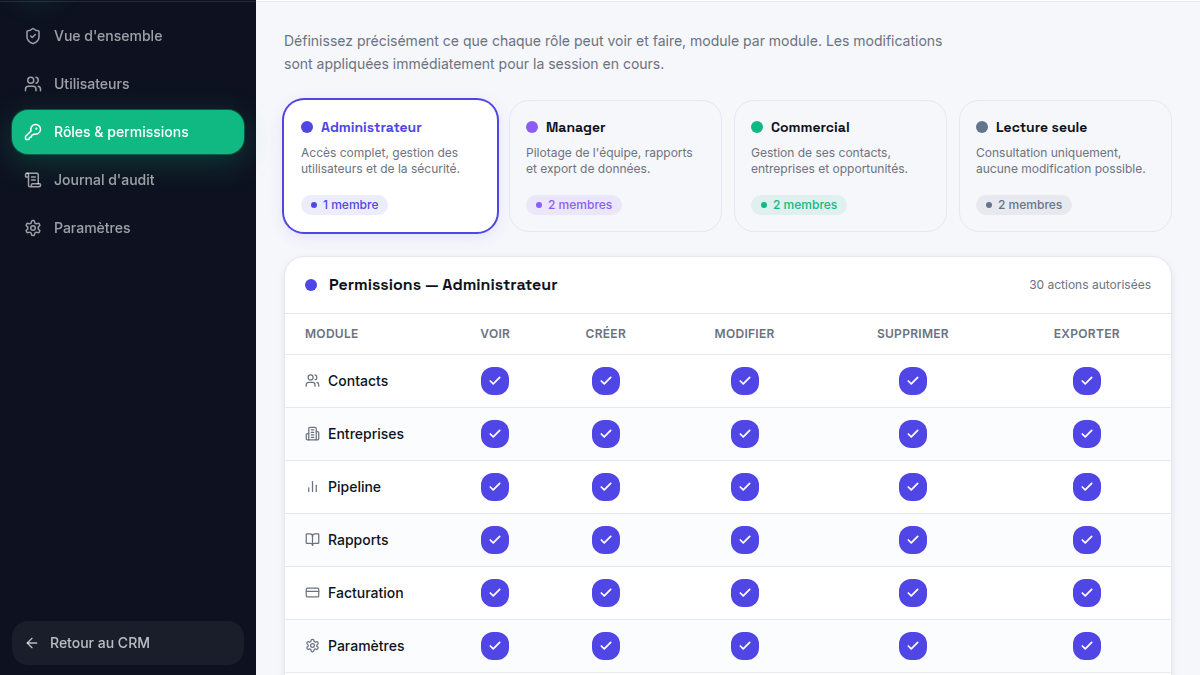Toggle Créer permission for Pipeline
1200x675 pixels.
point(606,487)
